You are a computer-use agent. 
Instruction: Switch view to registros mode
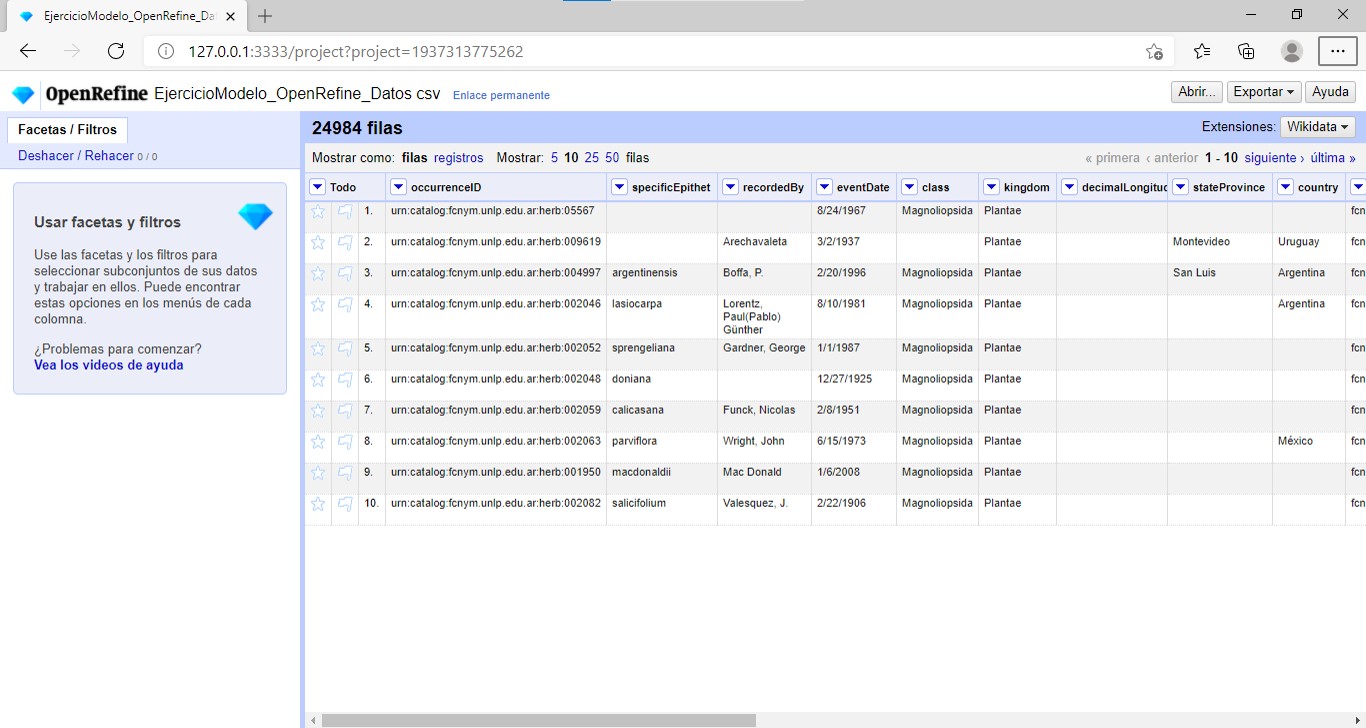(458, 158)
